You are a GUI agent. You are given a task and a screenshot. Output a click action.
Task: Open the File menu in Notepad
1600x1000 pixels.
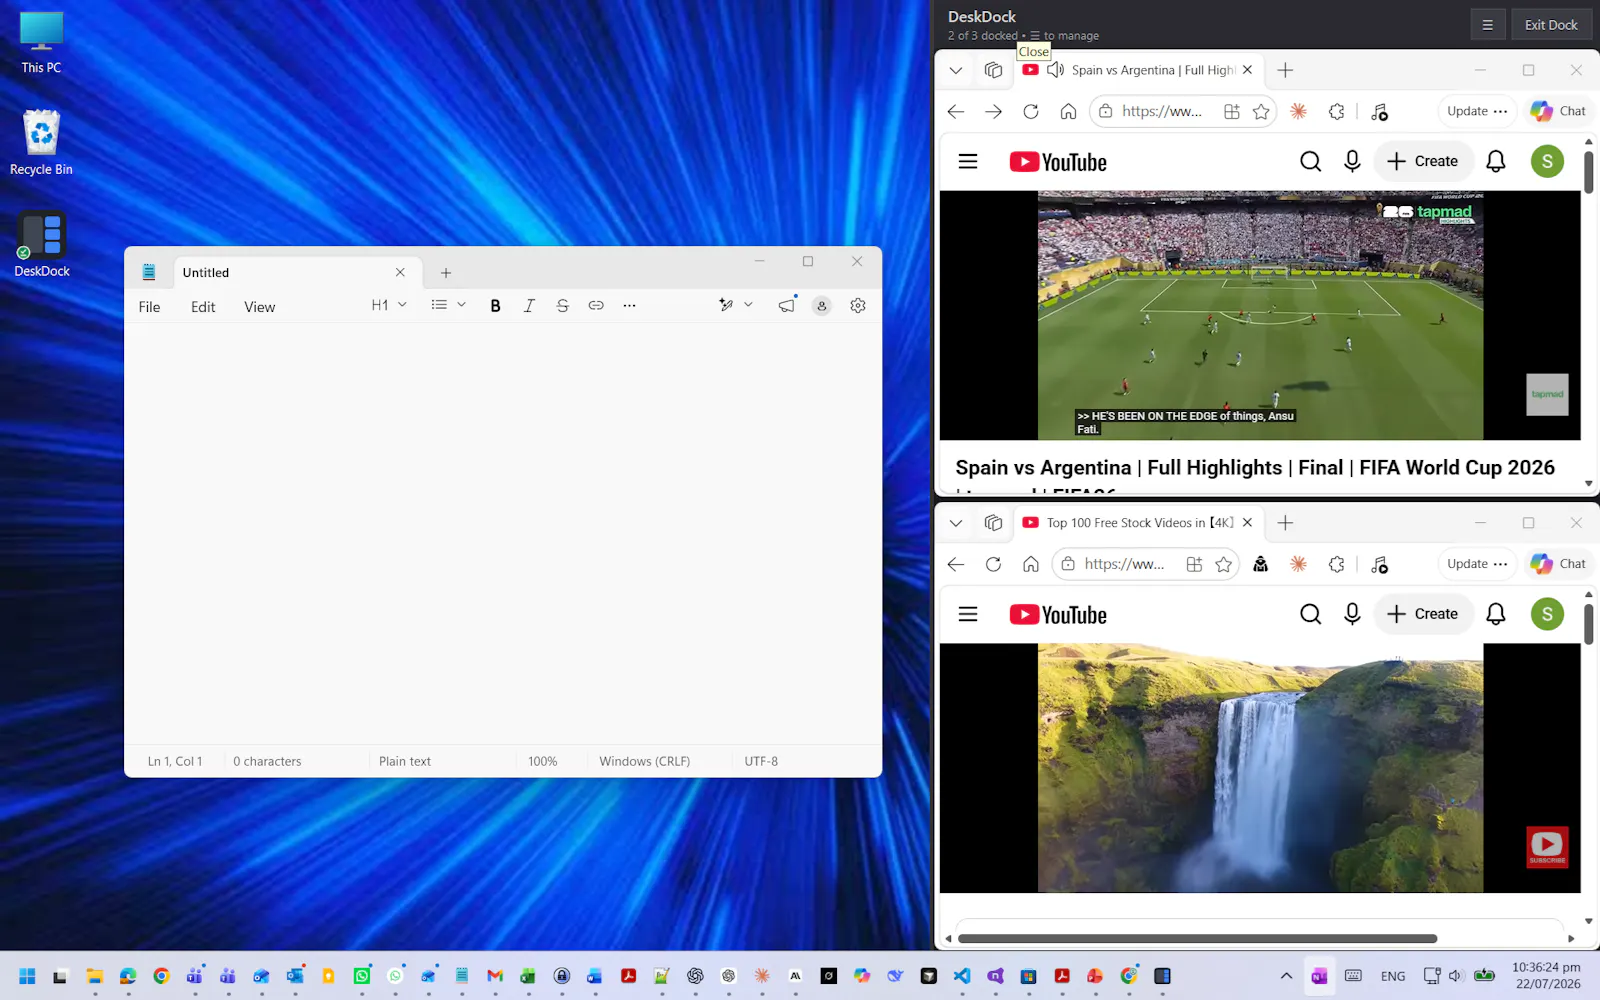149,307
